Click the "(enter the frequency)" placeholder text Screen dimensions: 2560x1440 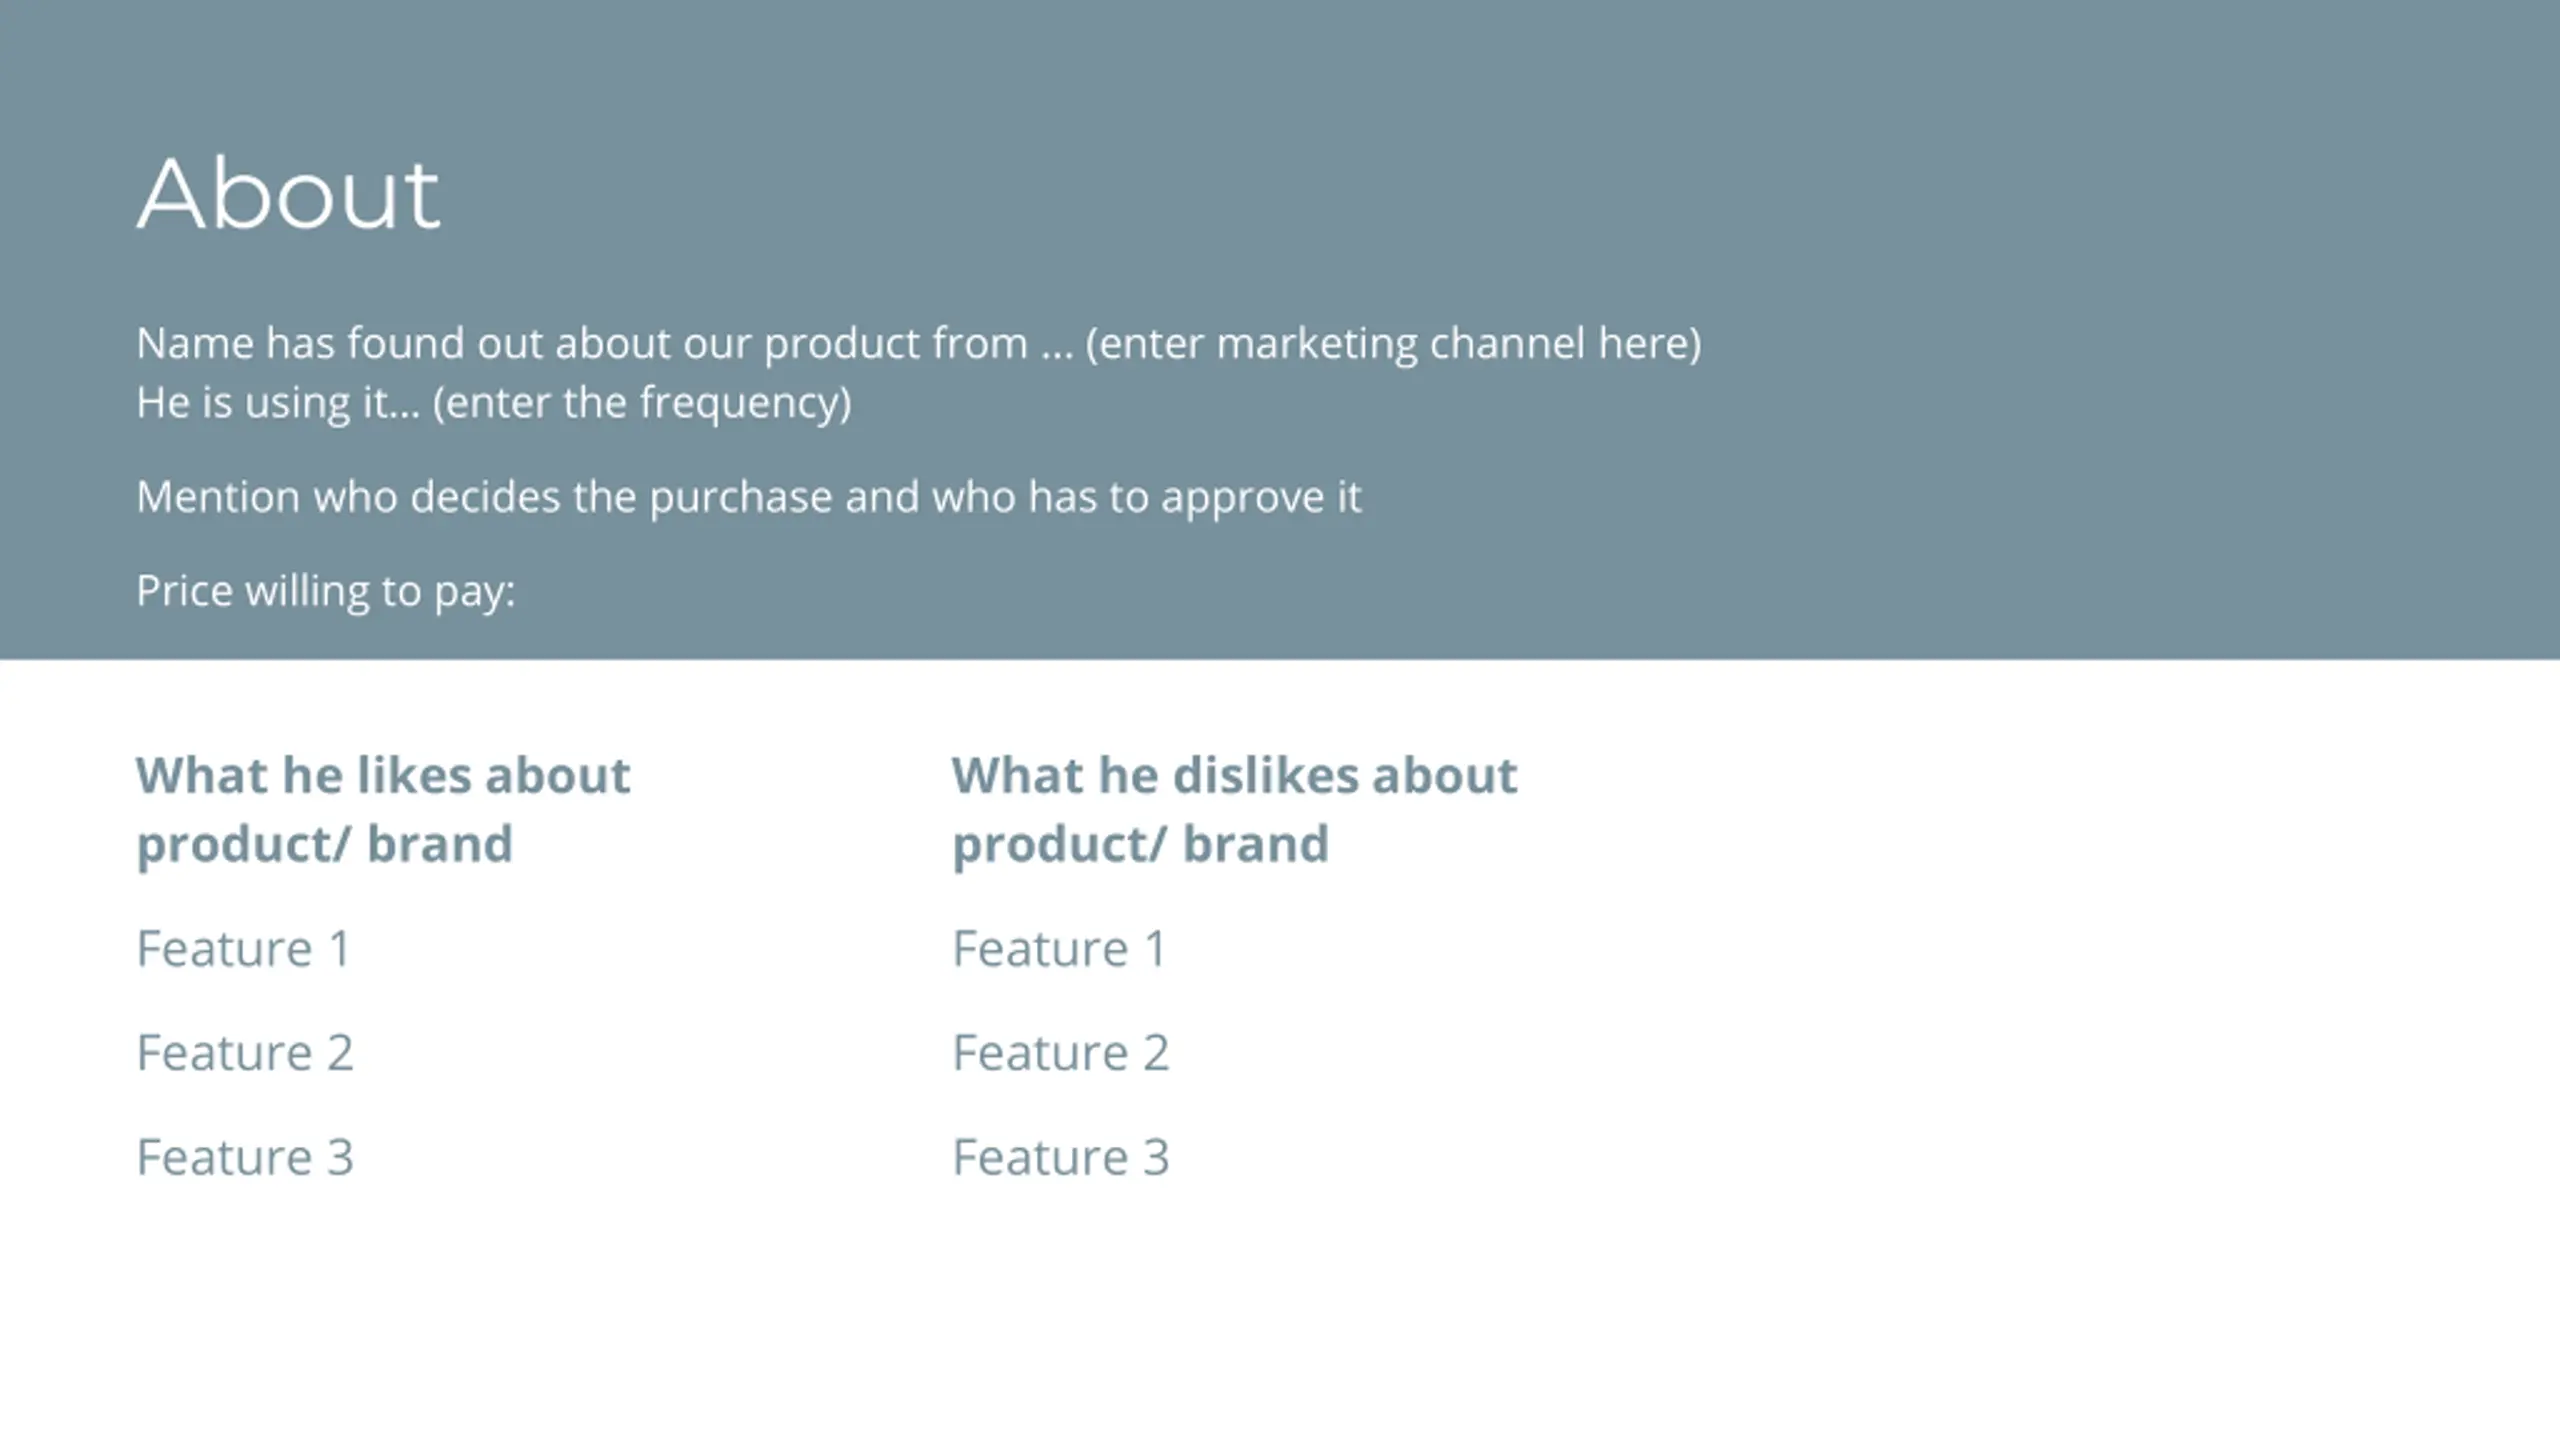(642, 403)
